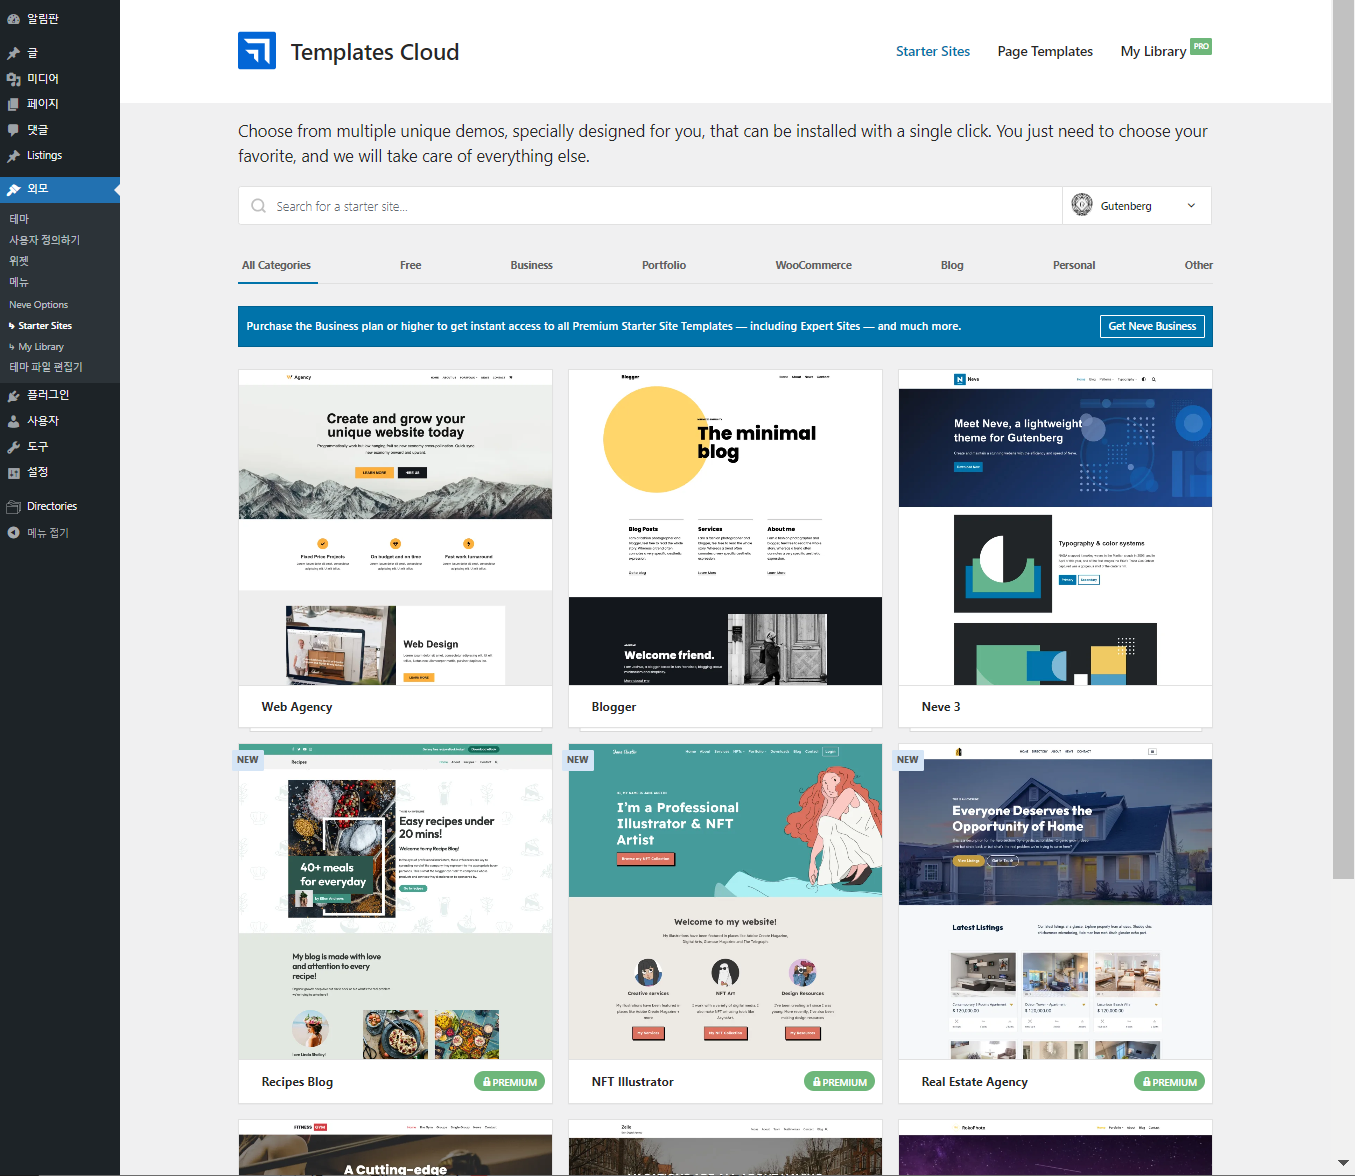Click the Listings pin icon

13,156
